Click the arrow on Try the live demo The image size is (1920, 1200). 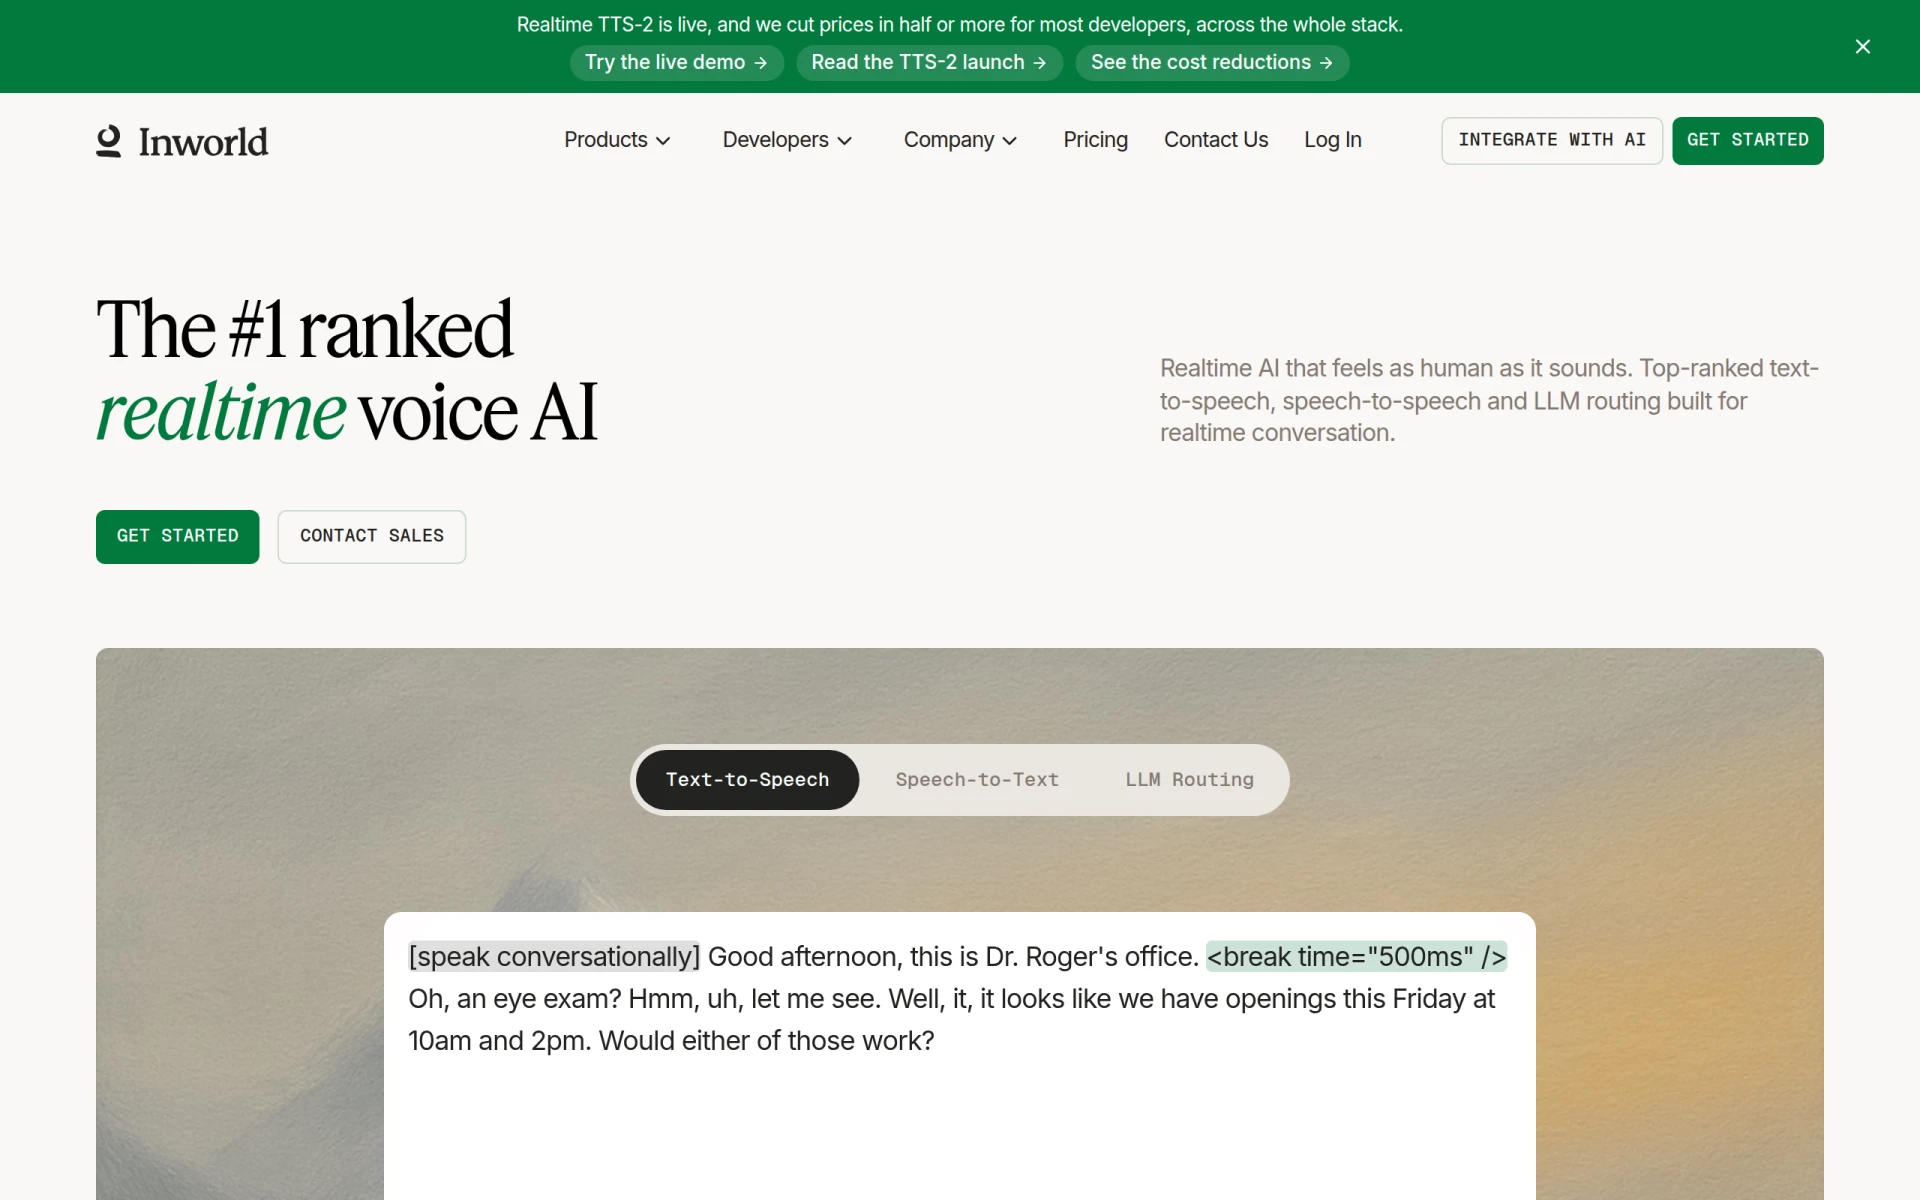click(x=761, y=63)
